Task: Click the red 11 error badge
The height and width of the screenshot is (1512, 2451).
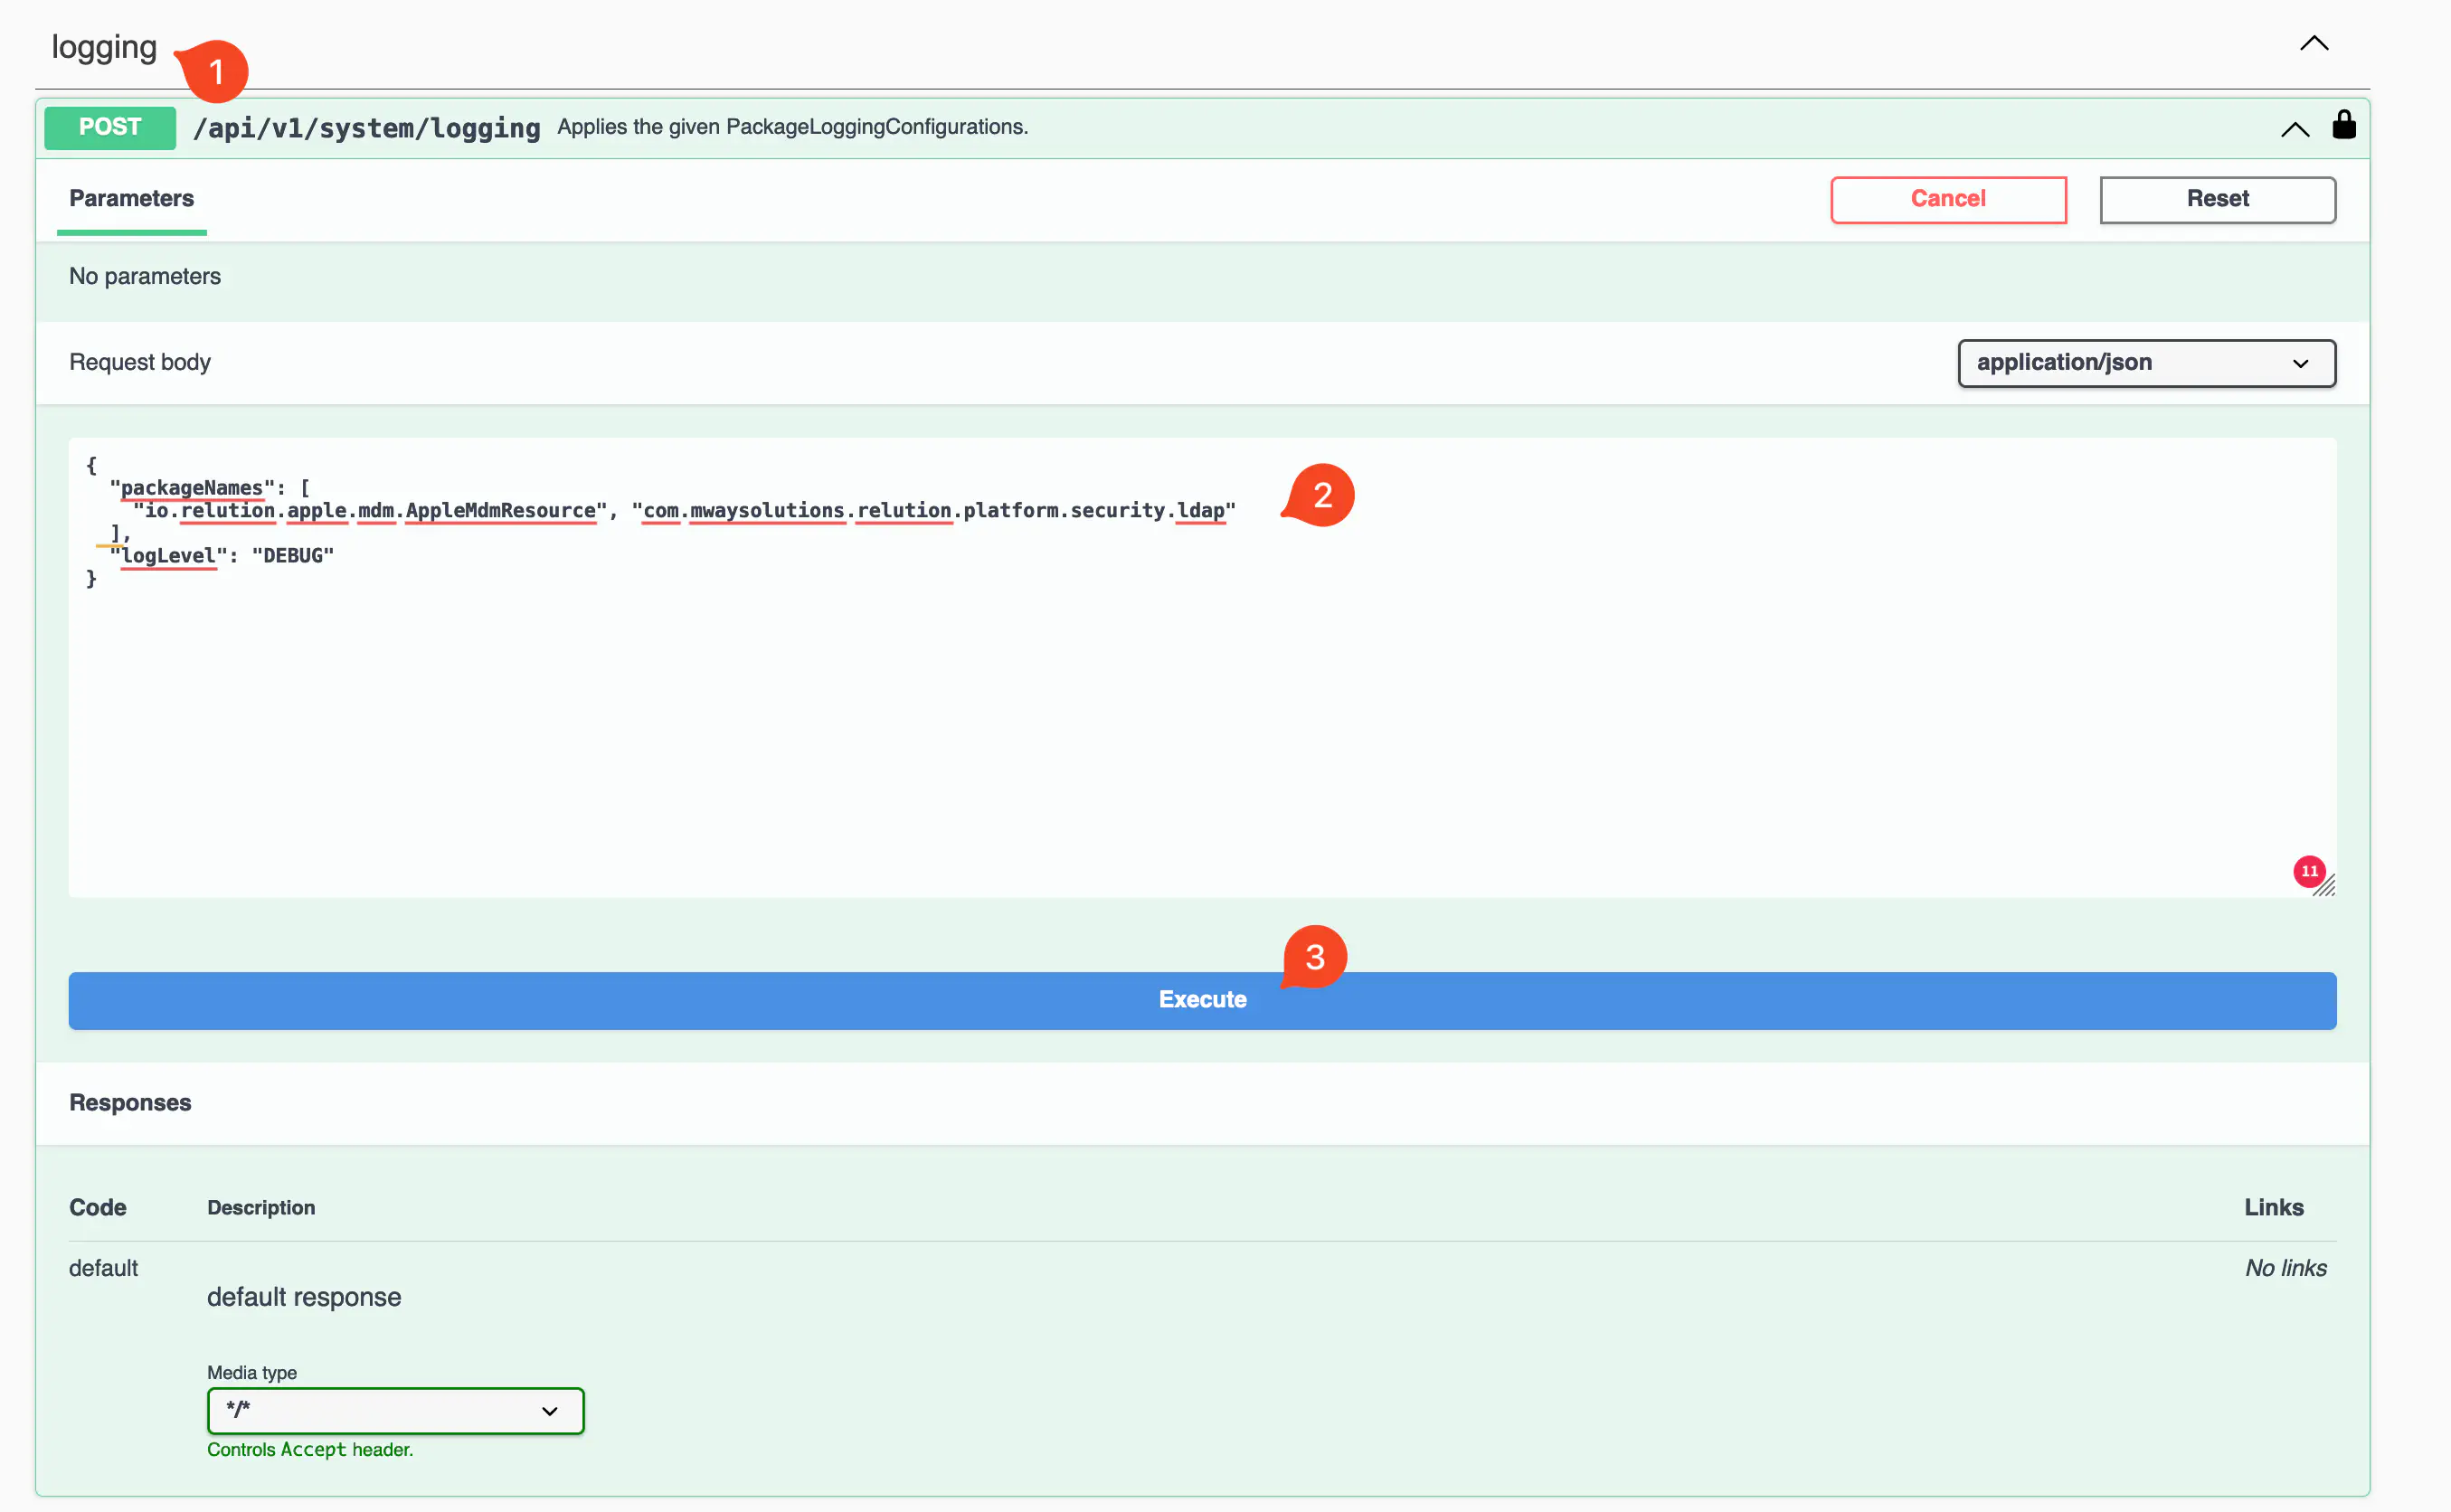Action: coord(2308,871)
